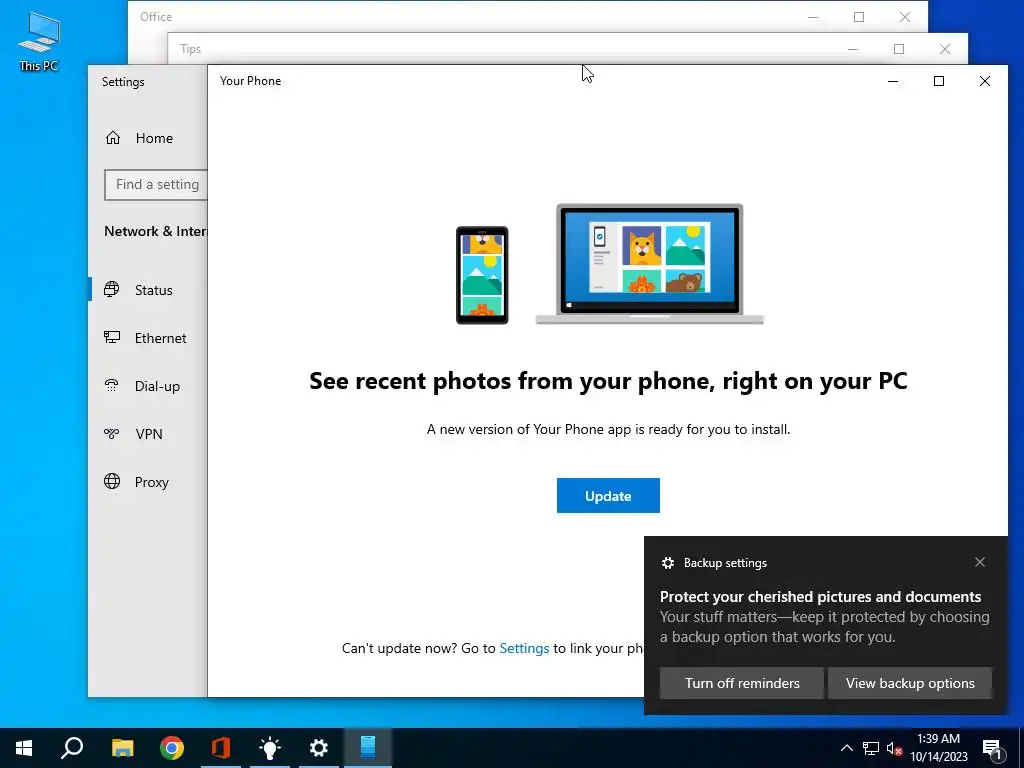Open This PC desktop icon
Image resolution: width=1024 pixels, height=768 pixels.
39,41
